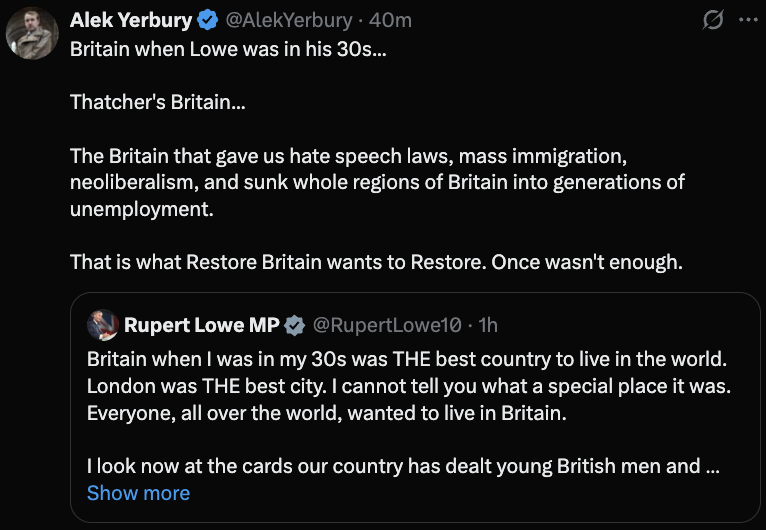
Task: Click the Rupert Lowe MP display name
Action: pyautogui.click(x=201, y=324)
